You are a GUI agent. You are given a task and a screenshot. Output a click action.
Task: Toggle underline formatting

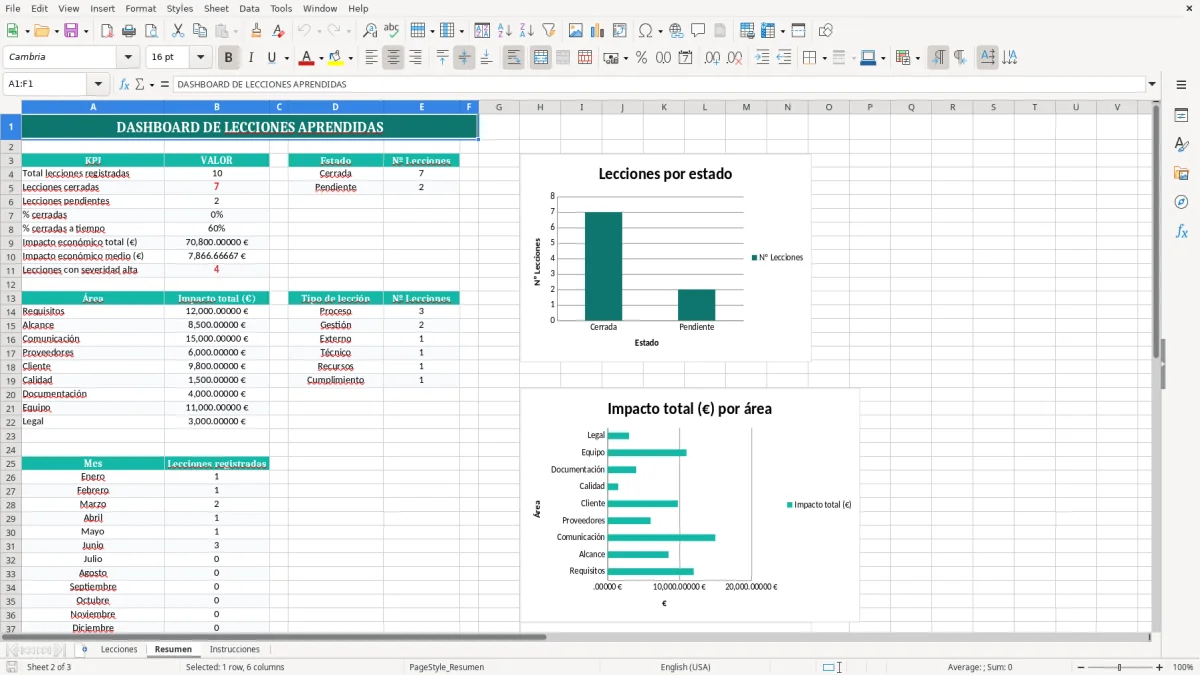click(x=272, y=58)
